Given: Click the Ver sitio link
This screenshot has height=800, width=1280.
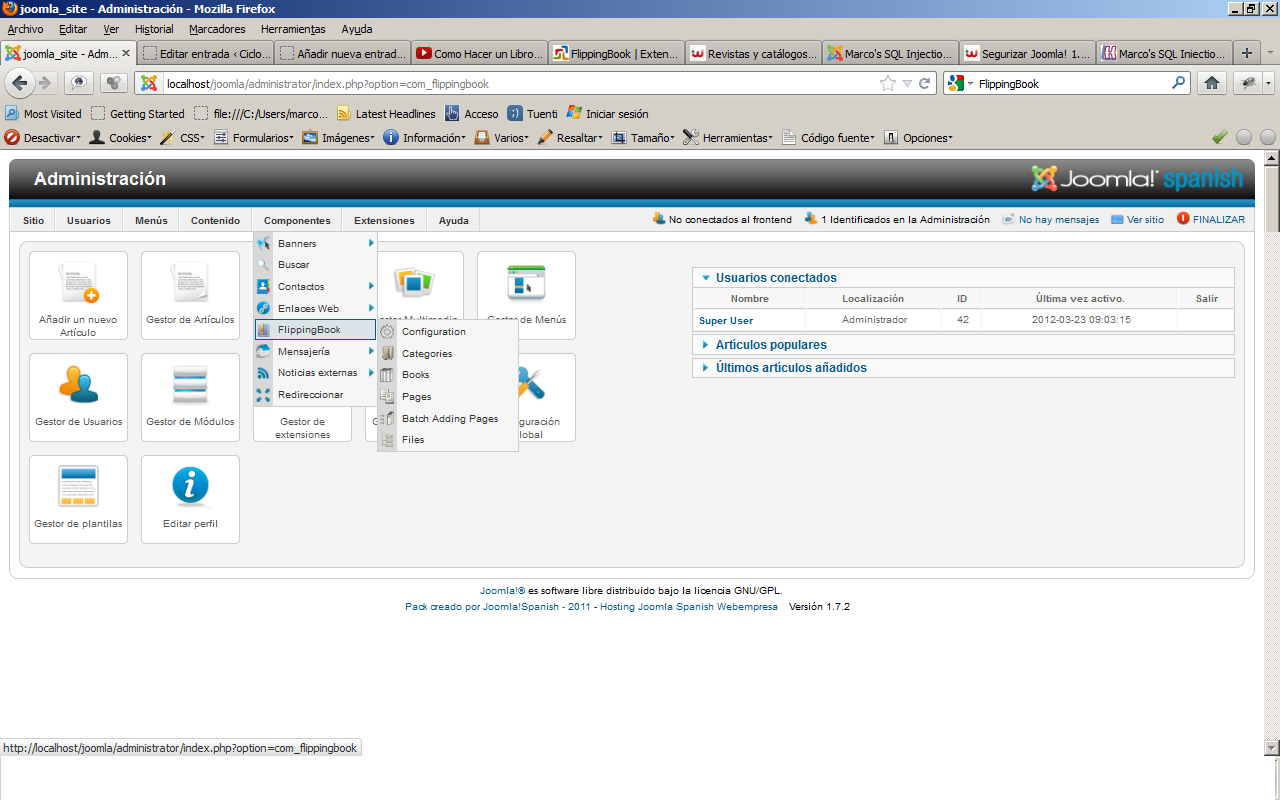Looking at the screenshot, I should pos(1144,220).
